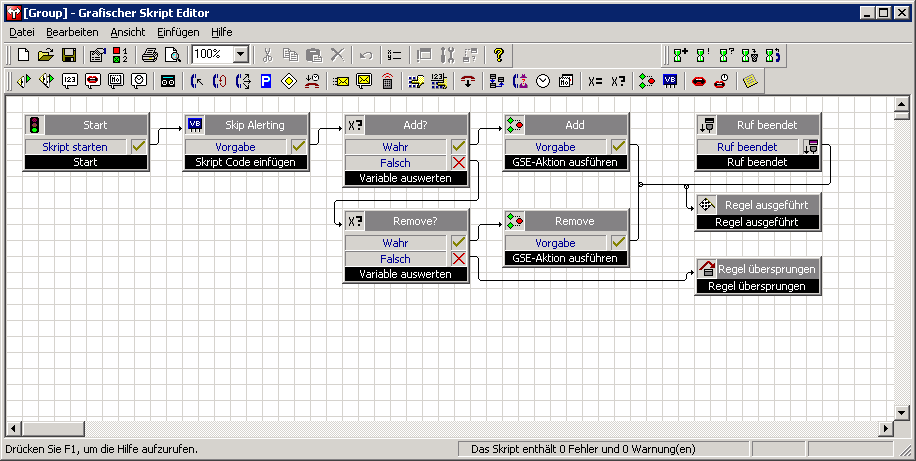Click the horizontal scrollbar right arrow
This screenshot has width=916, height=461.
(885, 428)
